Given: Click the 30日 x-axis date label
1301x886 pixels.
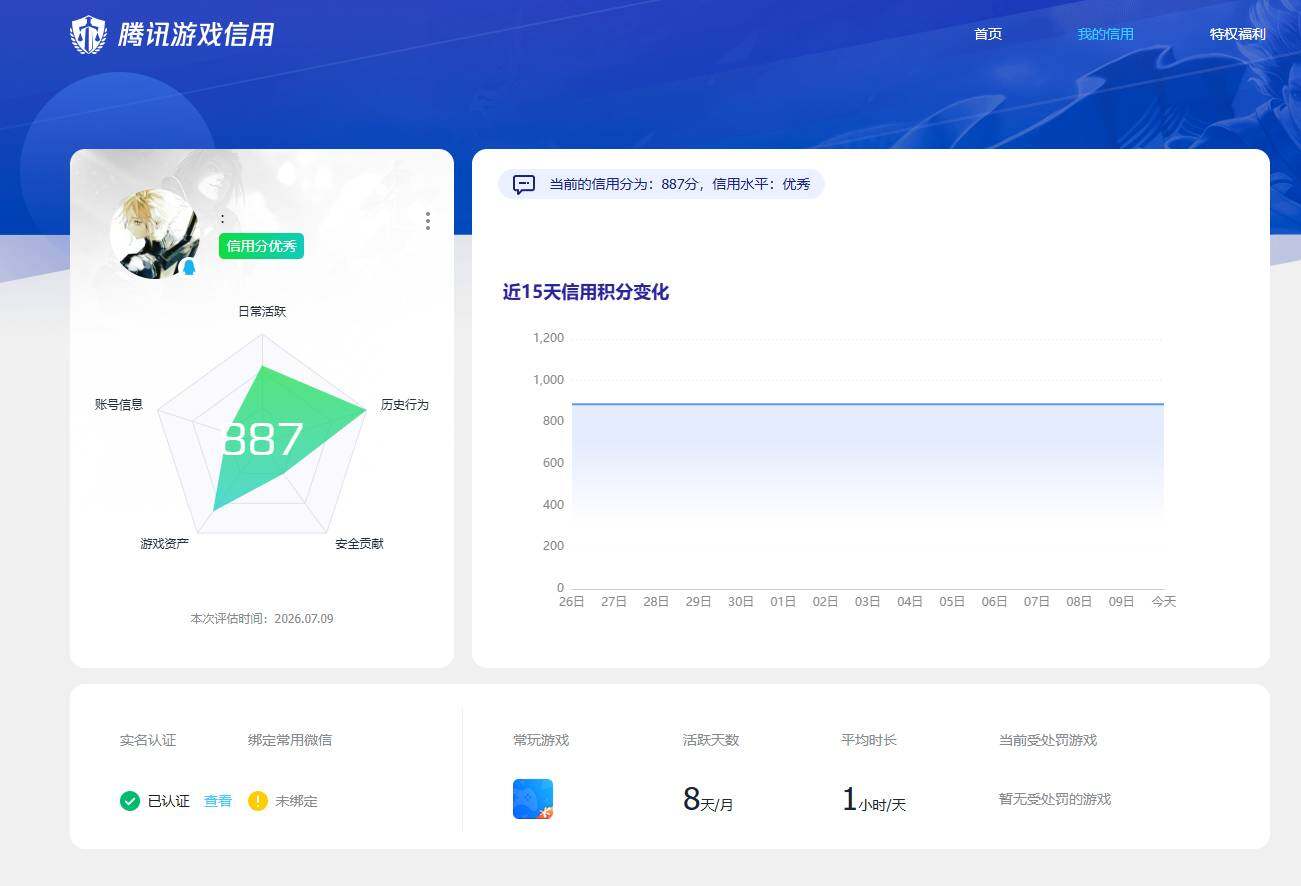Looking at the screenshot, I should coord(741,602).
